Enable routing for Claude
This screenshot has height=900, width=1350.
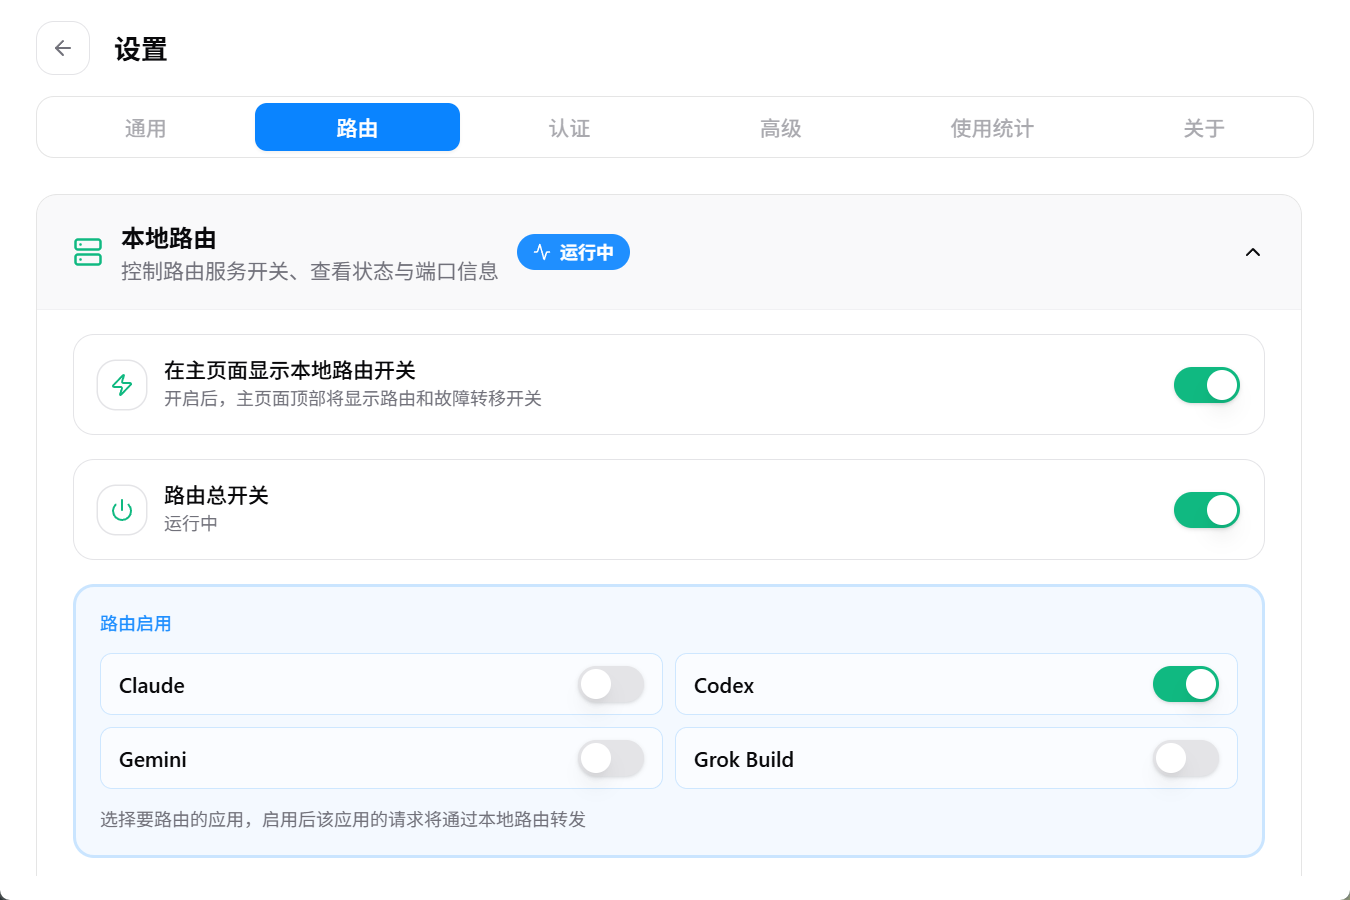tap(611, 685)
